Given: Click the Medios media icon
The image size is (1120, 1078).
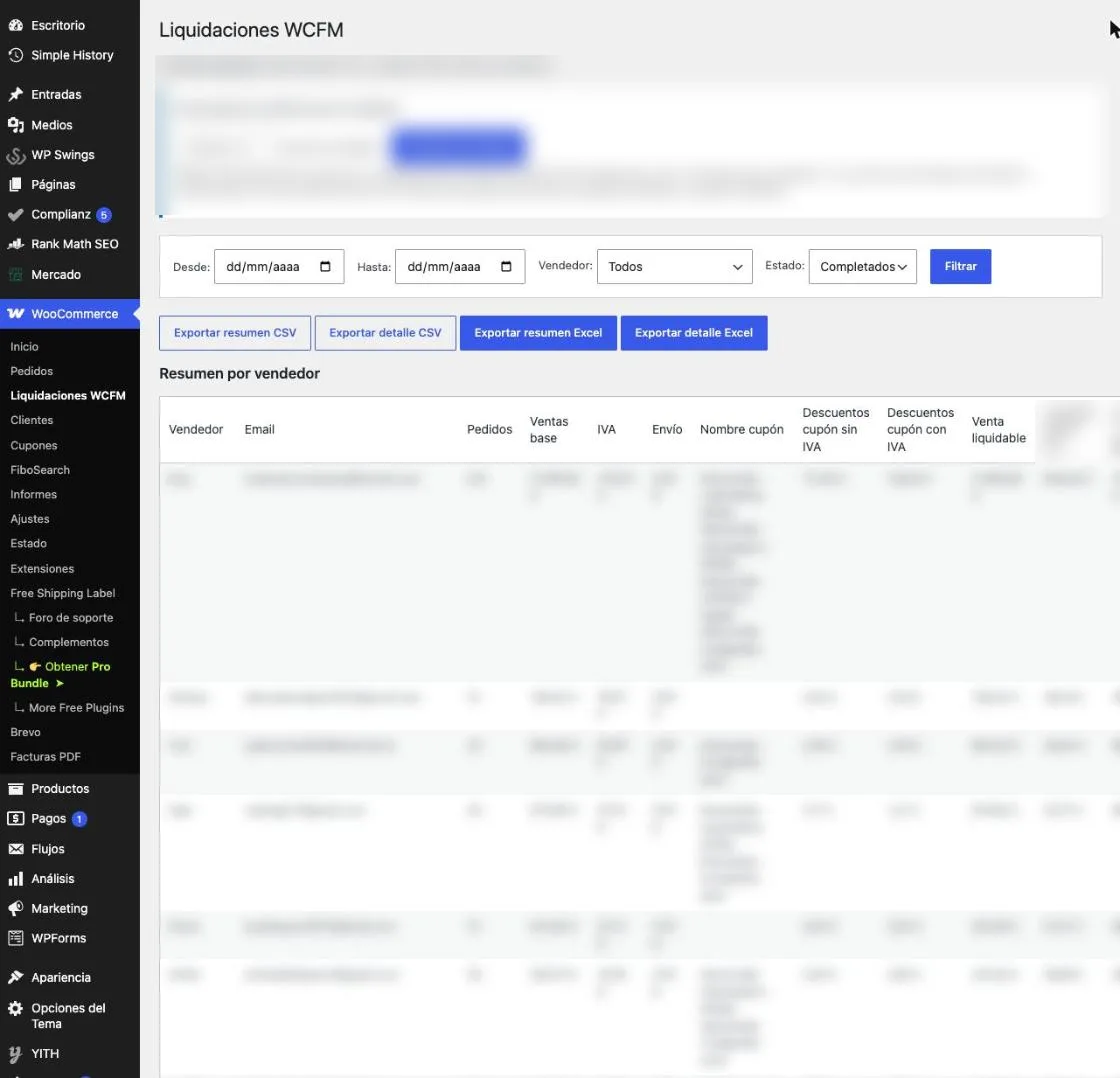Looking at the screenshot, I should 16,125.
